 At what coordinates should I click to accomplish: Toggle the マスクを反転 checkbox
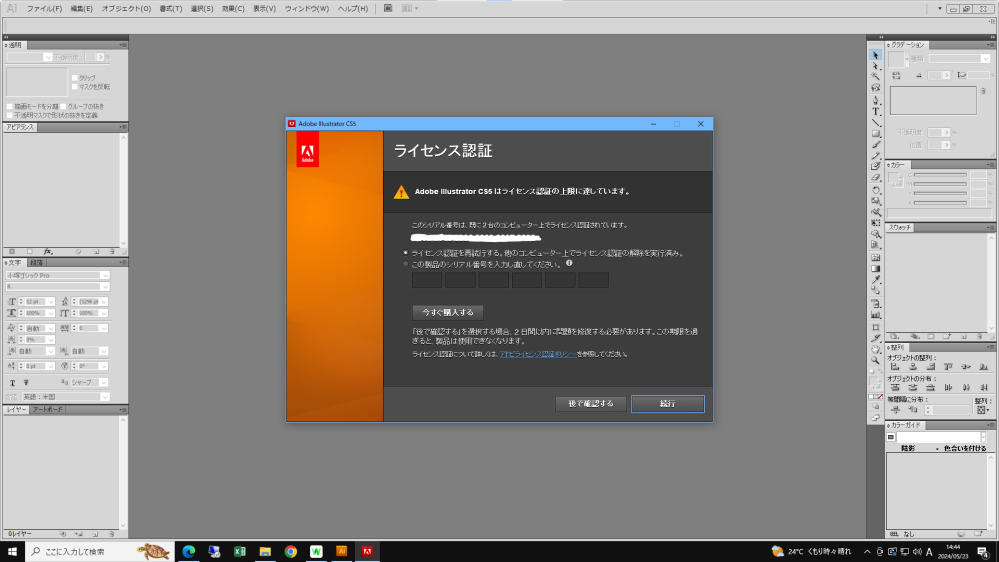point(75,87)
